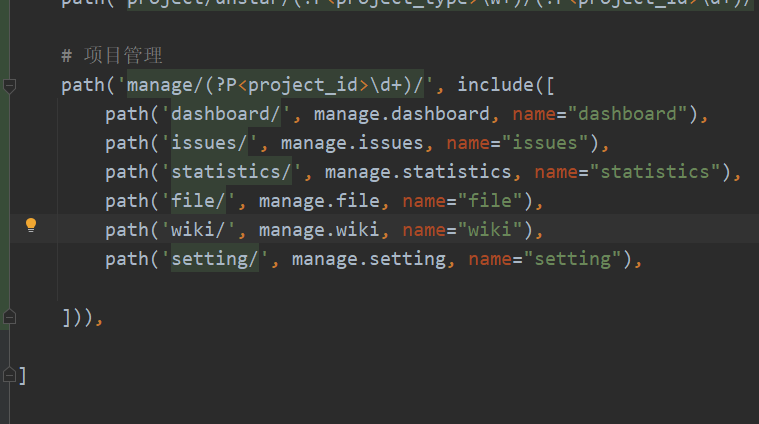Click the 'include' function name
759x424 pixels.
(496, 85)
